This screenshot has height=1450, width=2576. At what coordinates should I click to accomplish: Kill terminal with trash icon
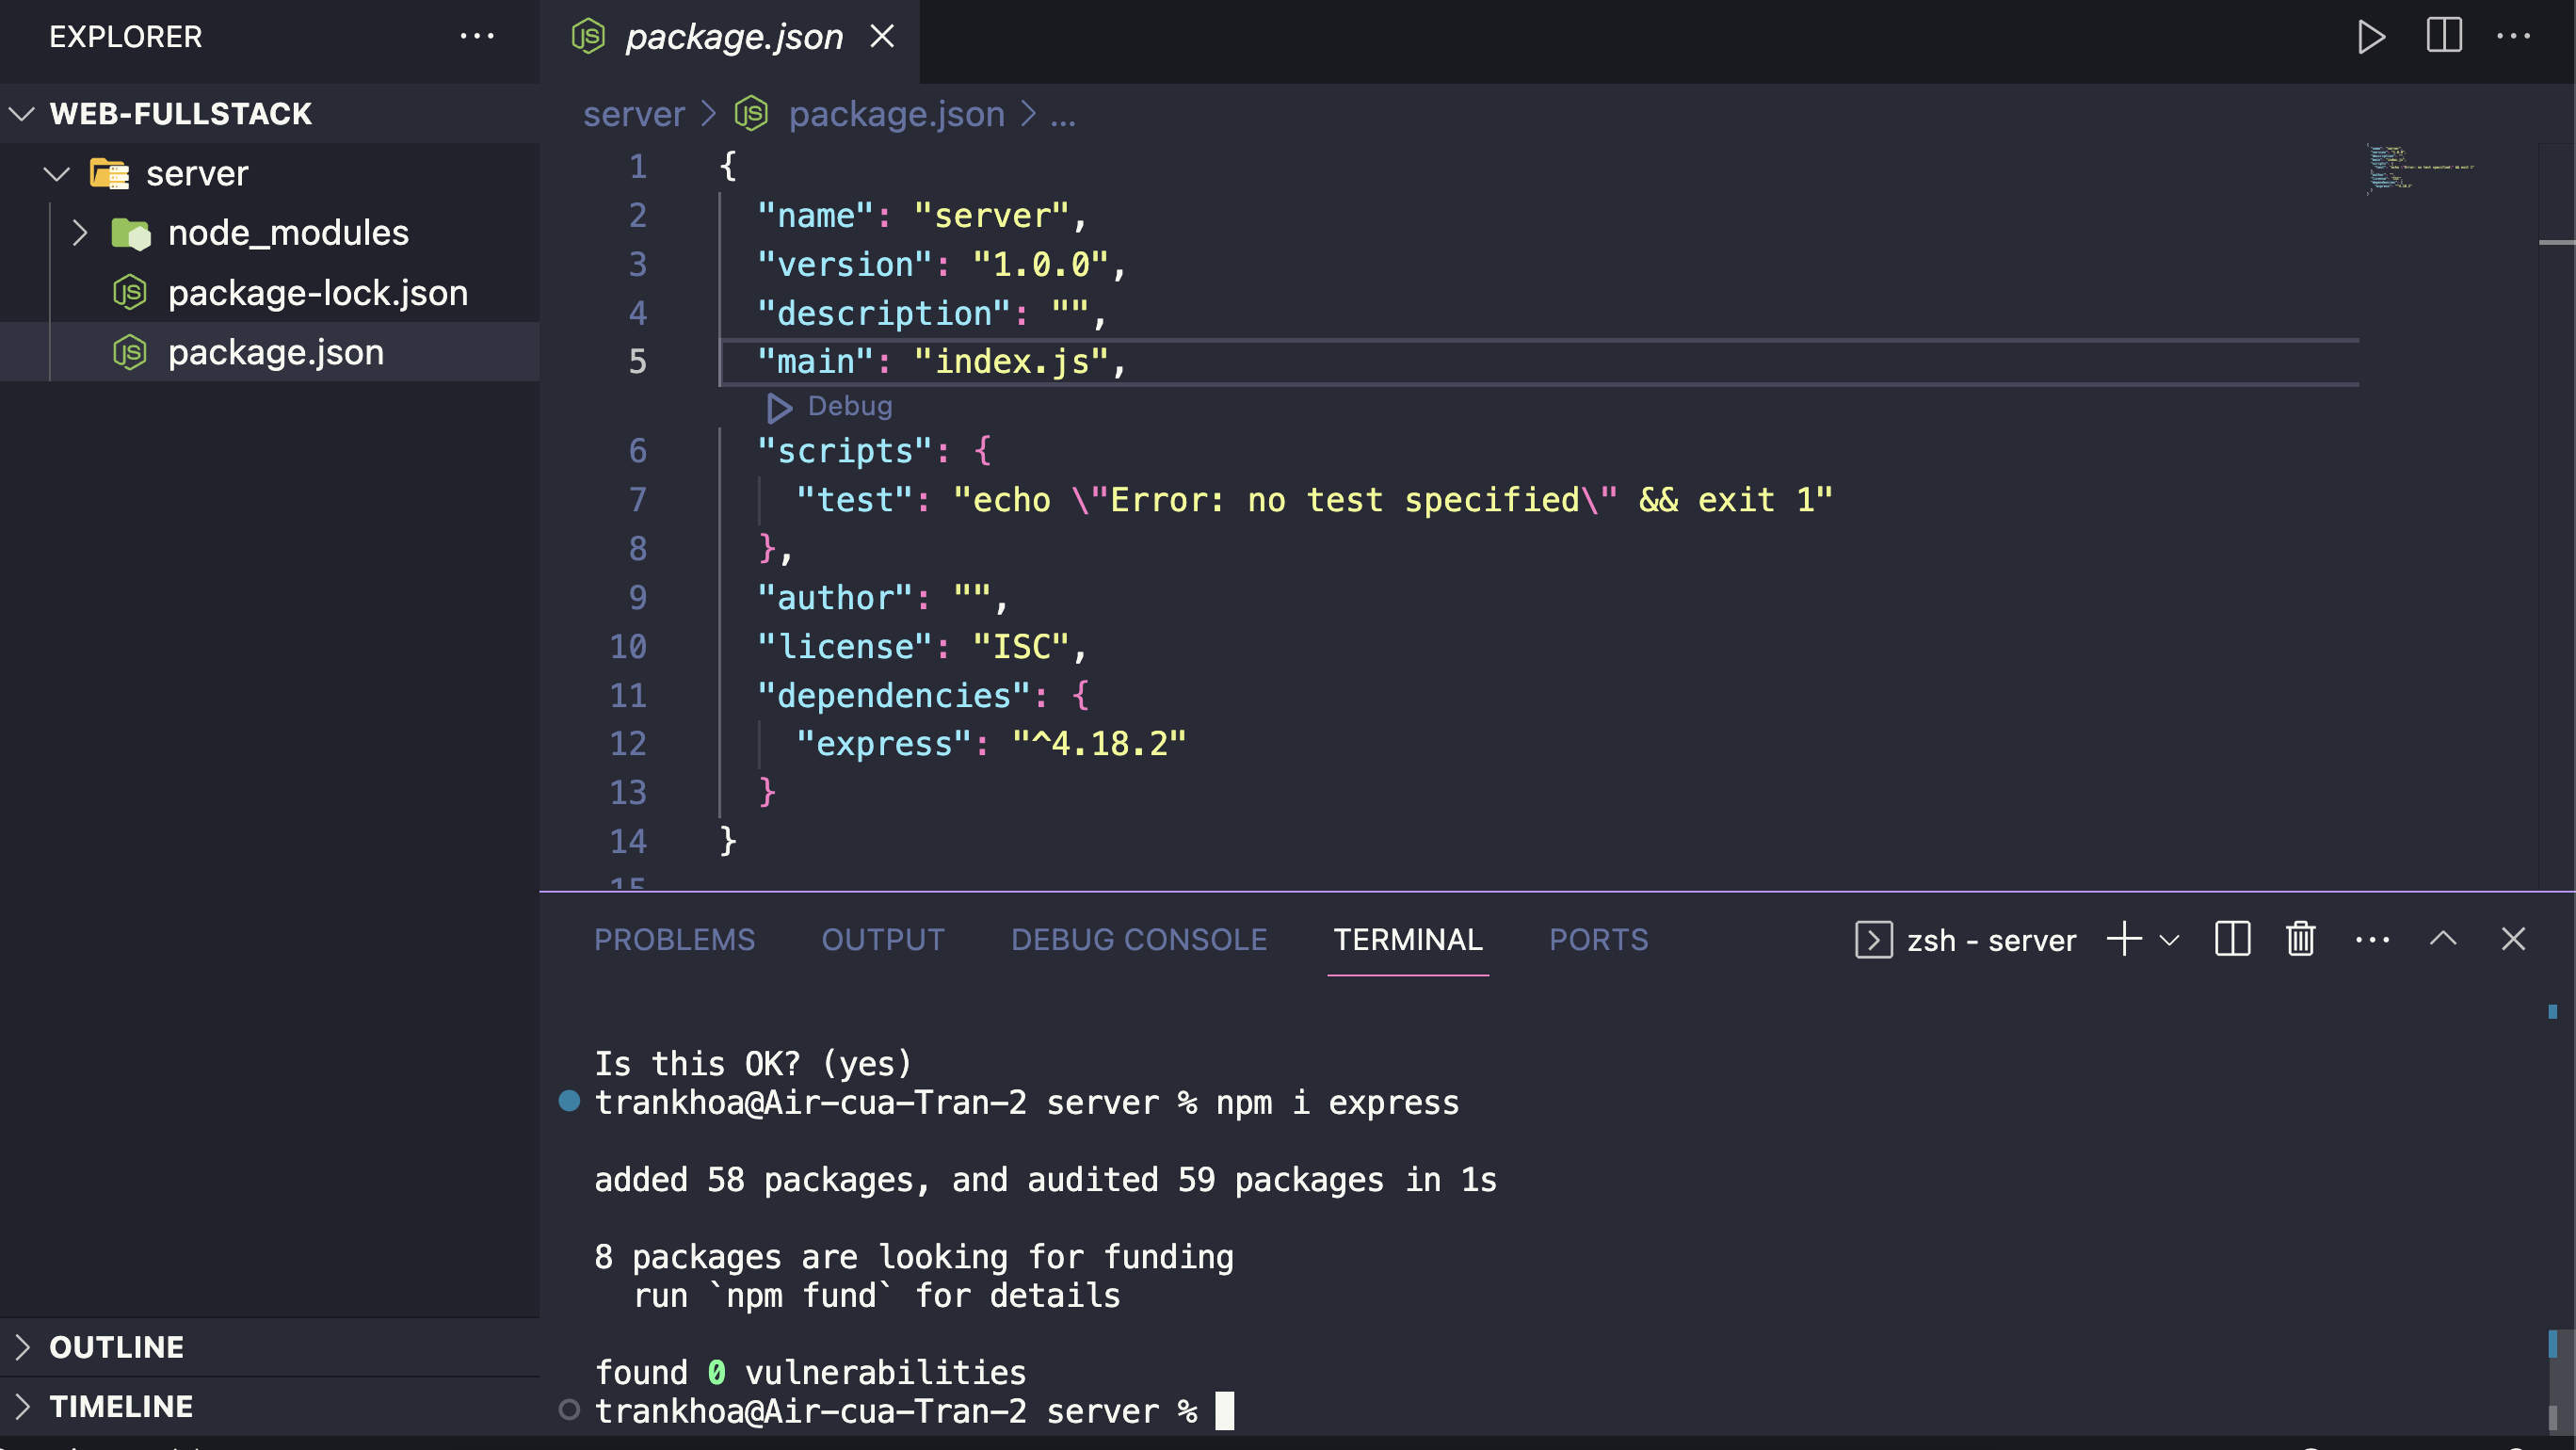(x=2300, y=939)
